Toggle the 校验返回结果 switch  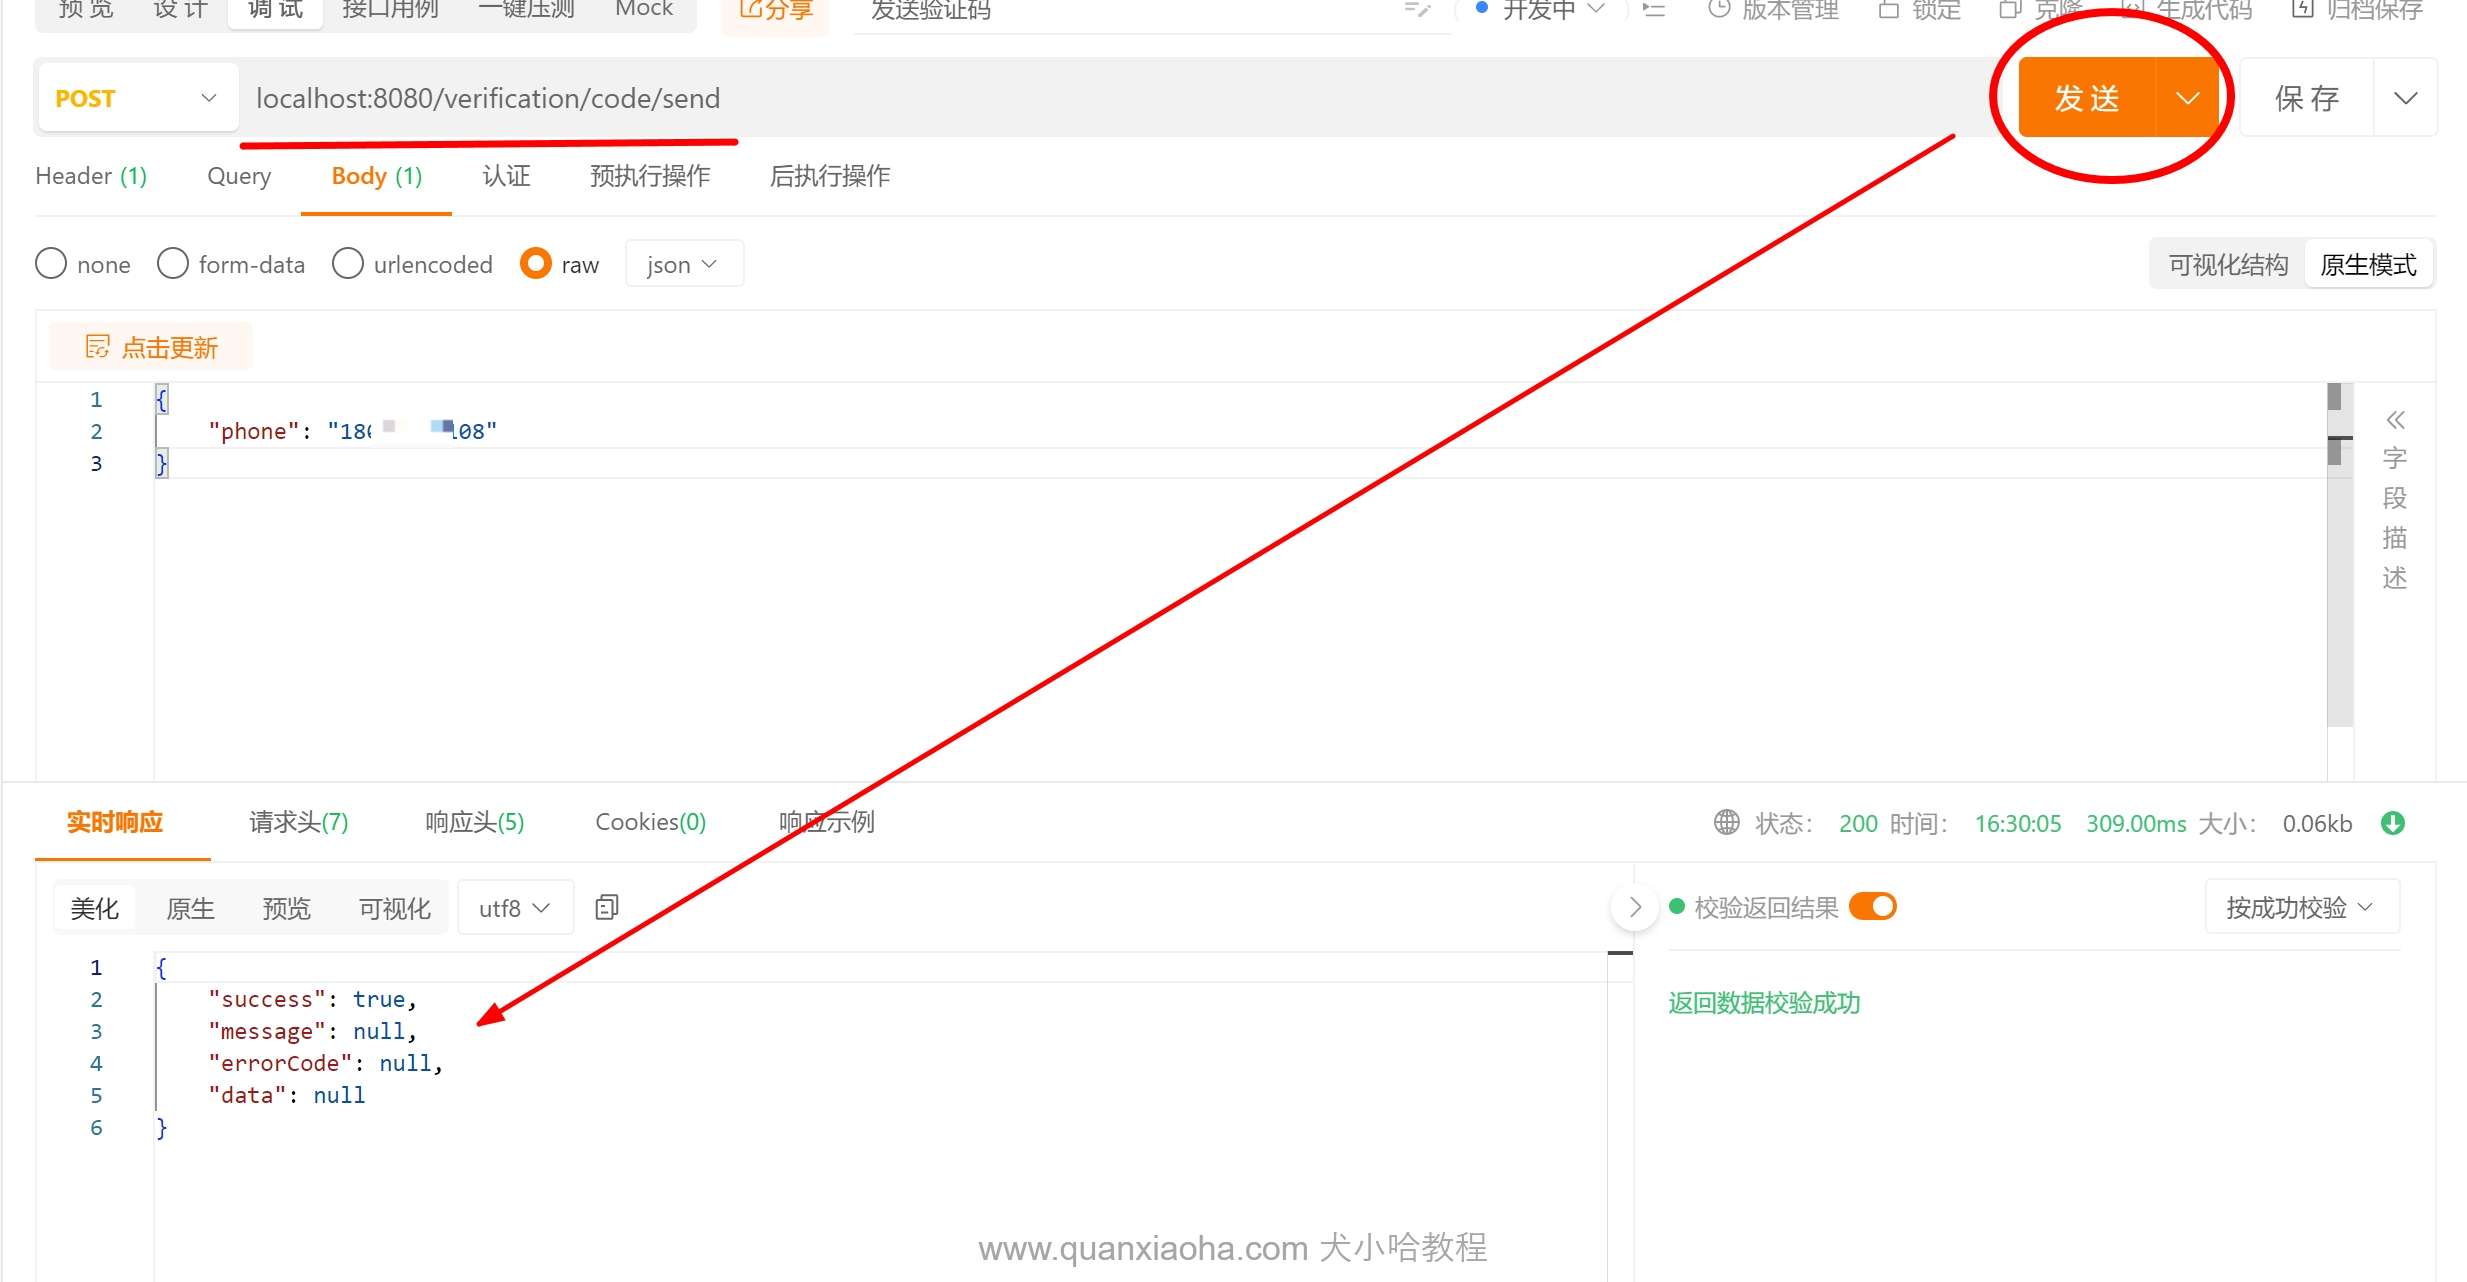click(1872, 906)
